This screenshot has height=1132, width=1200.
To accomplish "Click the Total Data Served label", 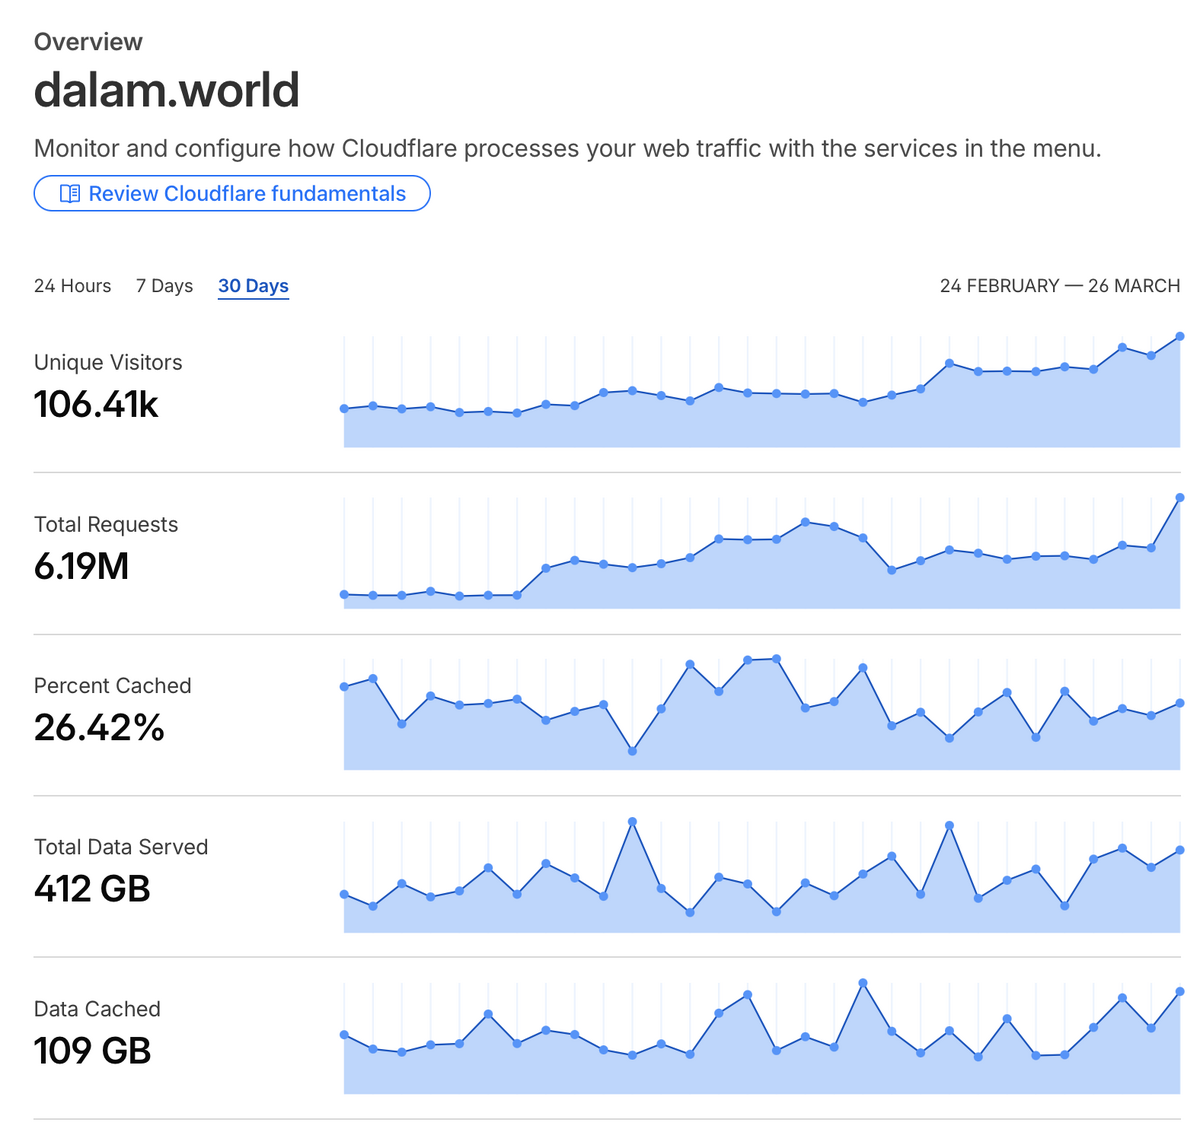I will click(121, 847).
